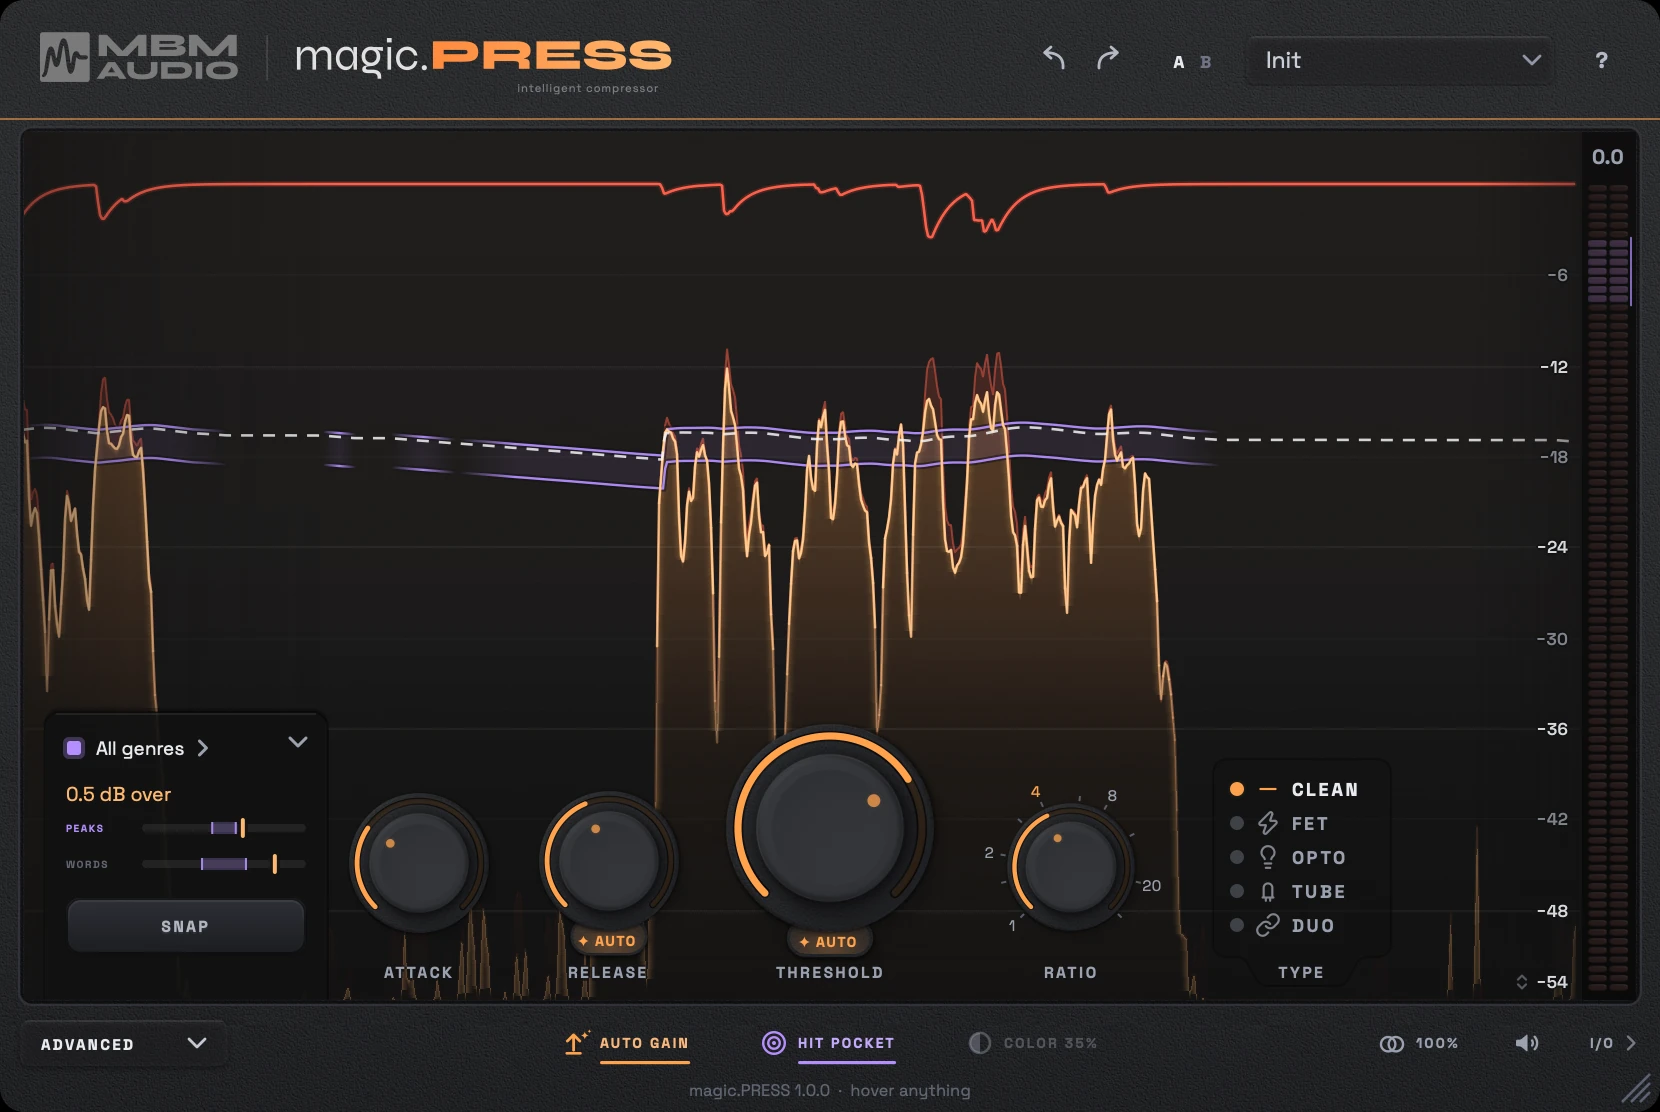1660x1112 pixels.
Task: Open the All genres submenu arrow
Action: (203, 748)
